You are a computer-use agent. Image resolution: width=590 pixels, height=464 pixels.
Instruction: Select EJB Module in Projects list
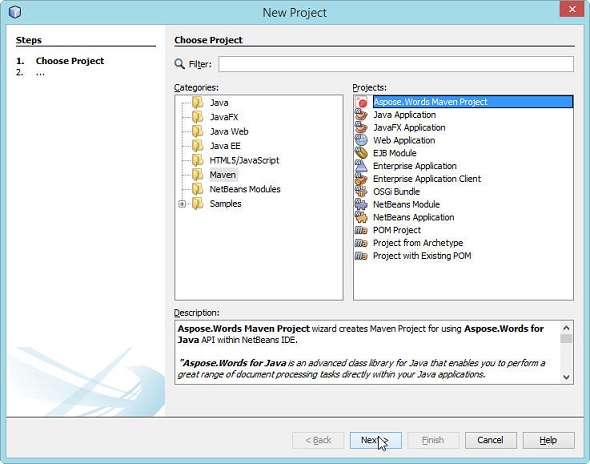[395, 153]
